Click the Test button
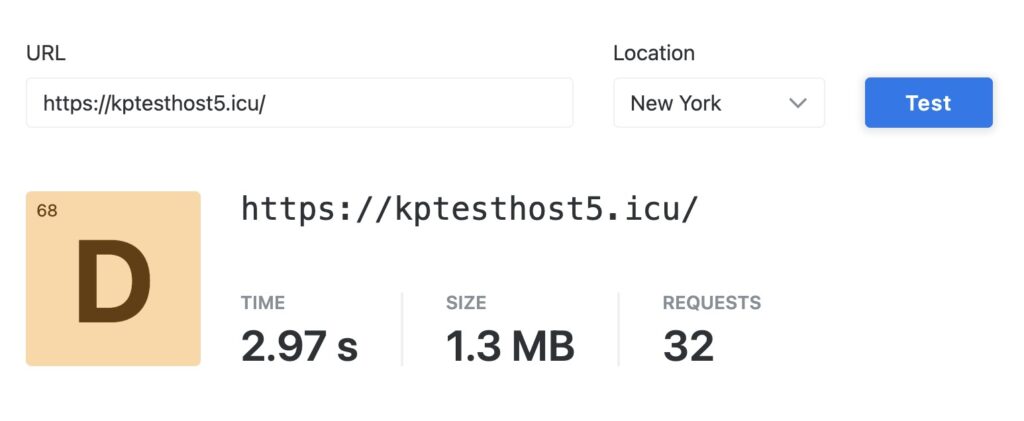The image size is (1024, 421). (928, 103)
